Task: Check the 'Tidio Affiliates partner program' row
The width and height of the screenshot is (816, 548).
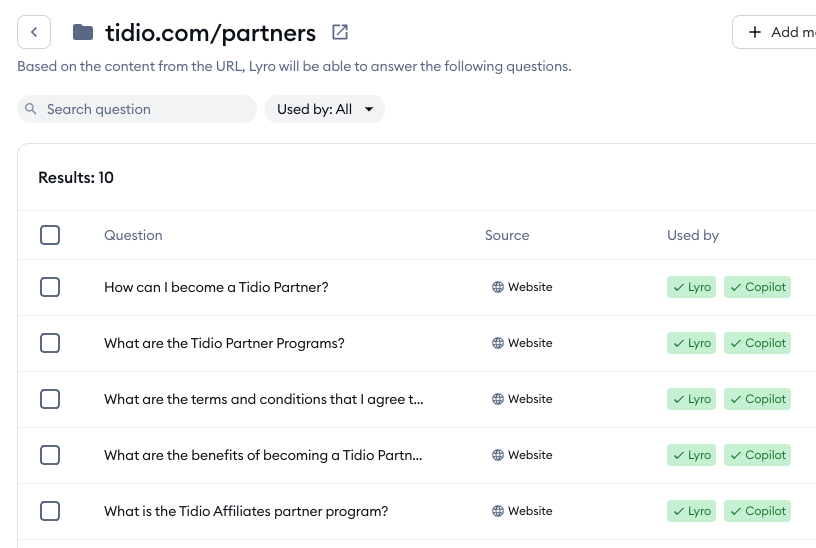Action: click(x=50, y=511)
